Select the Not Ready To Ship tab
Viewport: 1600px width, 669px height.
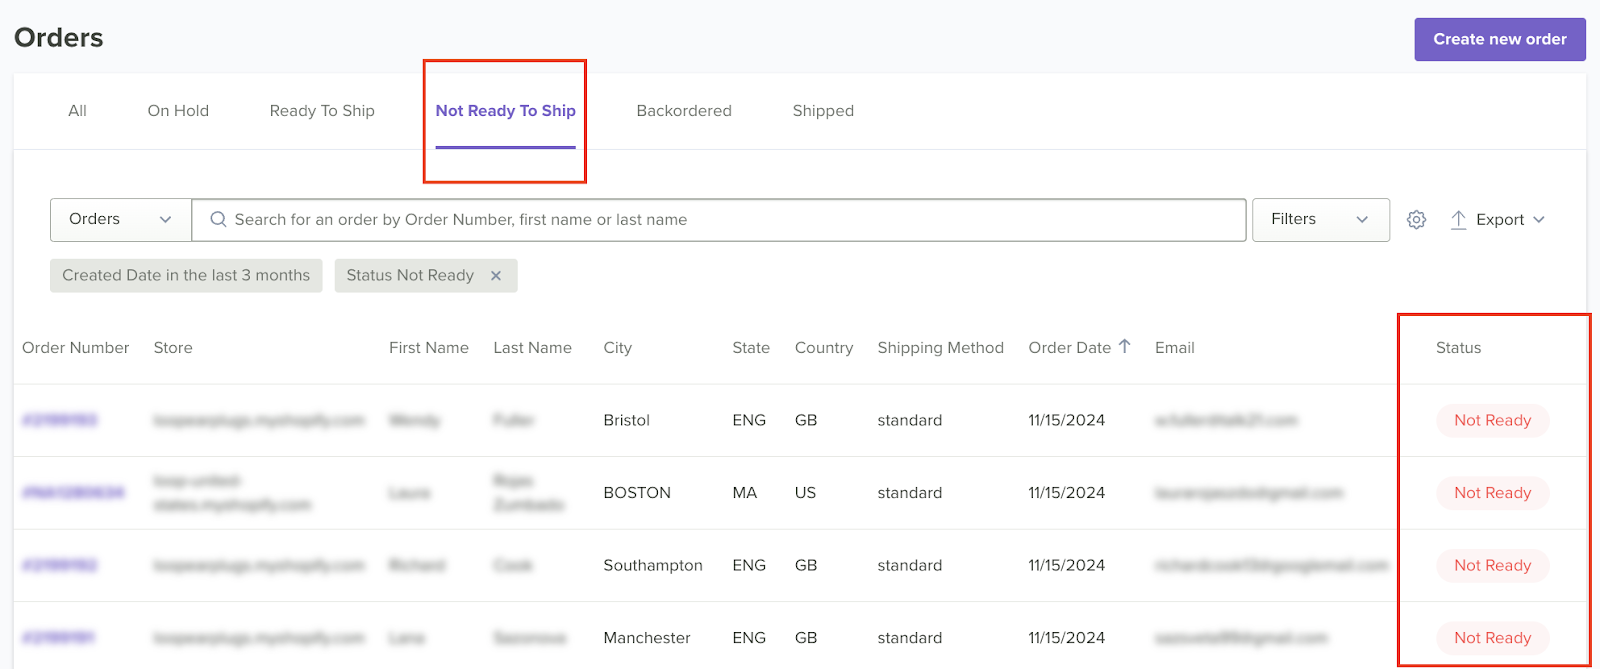coord(505,111)
